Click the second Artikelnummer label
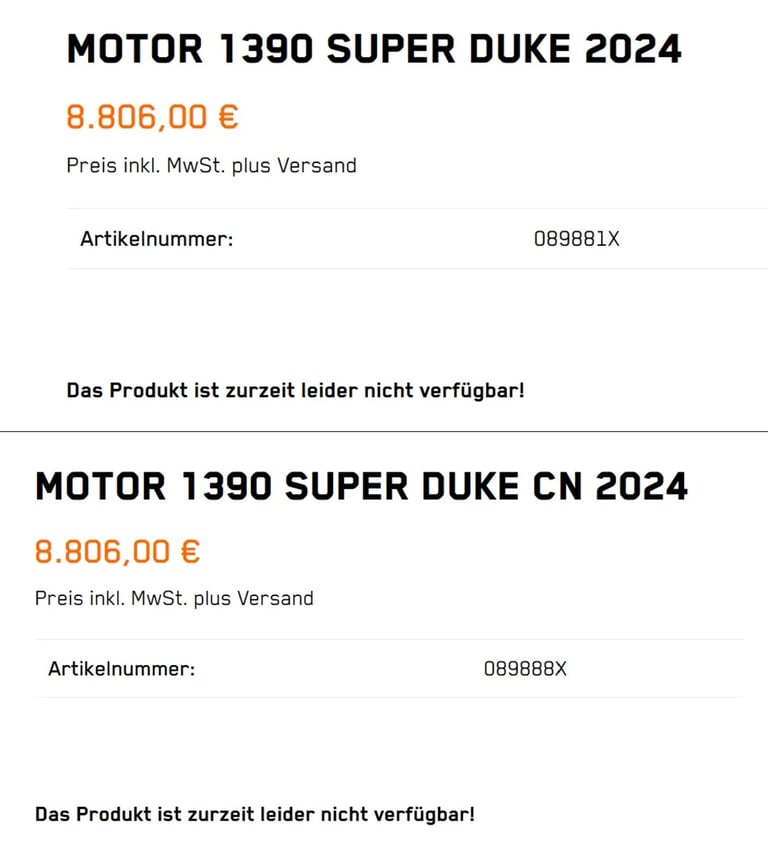This screenshot has width=768, height=864. coord(122,669)
